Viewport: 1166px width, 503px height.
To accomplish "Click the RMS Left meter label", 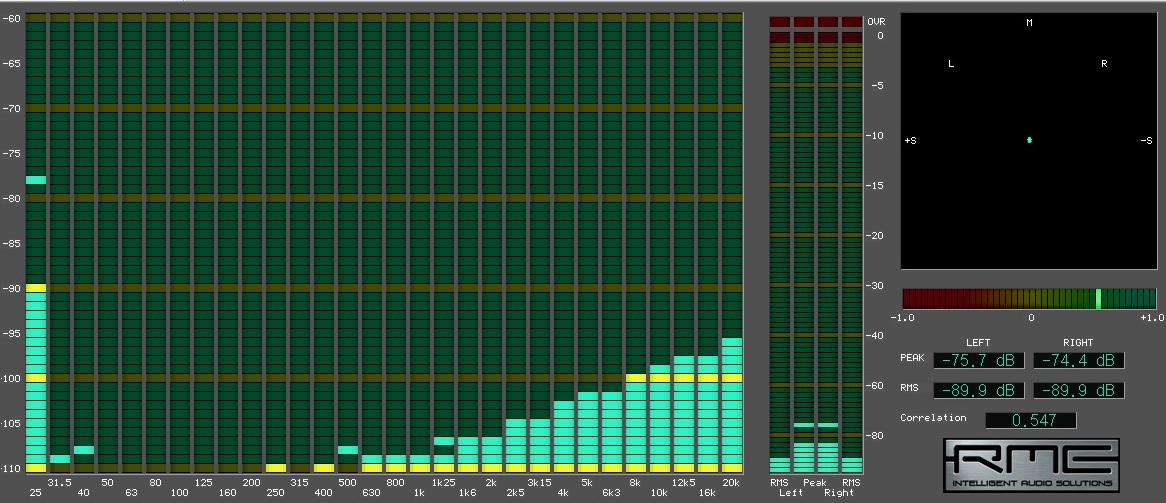I will pyautogui.click(x=779, y=483).
